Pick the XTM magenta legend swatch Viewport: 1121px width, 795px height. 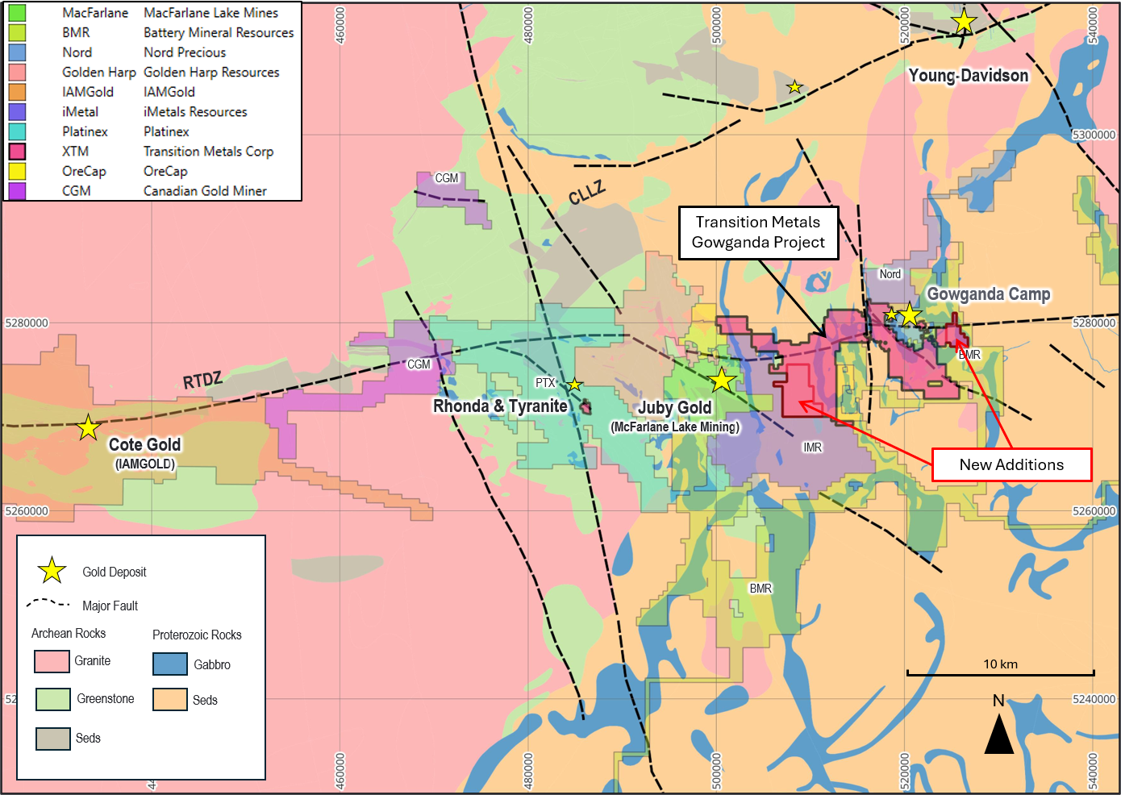(17, 151)
